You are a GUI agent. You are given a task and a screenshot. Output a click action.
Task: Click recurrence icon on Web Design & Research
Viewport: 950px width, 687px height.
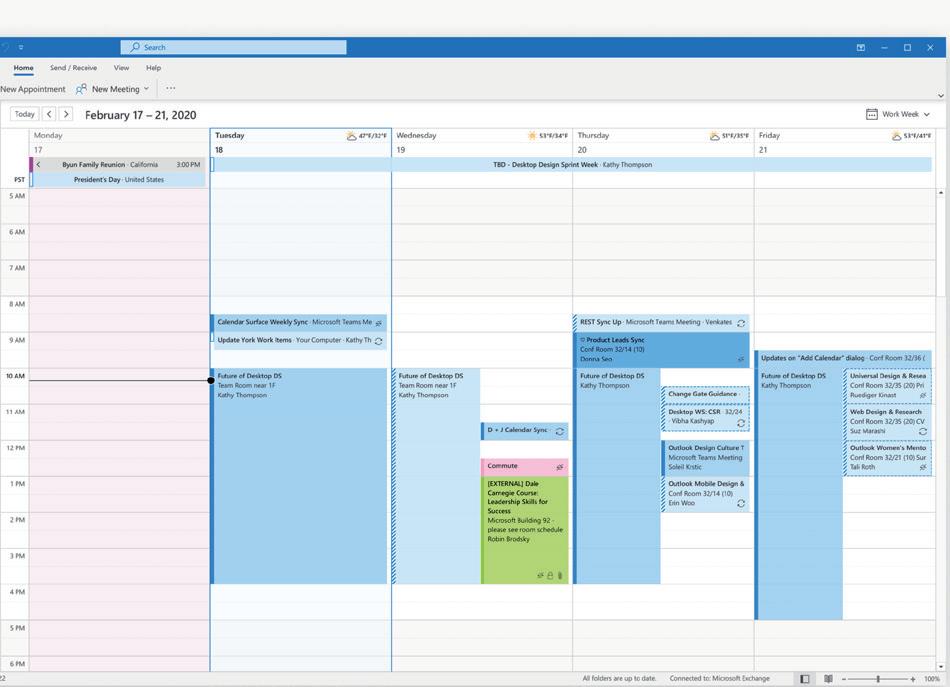[923, 431]
